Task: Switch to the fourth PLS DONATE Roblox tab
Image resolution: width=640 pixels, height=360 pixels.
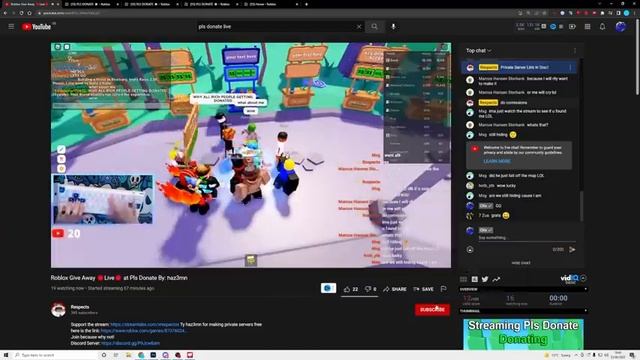Action: [210, 4]
